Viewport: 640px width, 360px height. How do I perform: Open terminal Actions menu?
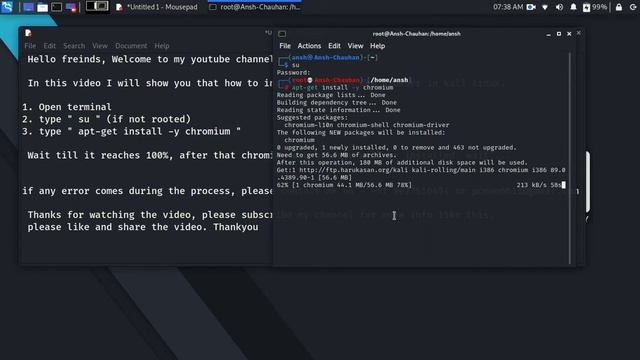309,46
